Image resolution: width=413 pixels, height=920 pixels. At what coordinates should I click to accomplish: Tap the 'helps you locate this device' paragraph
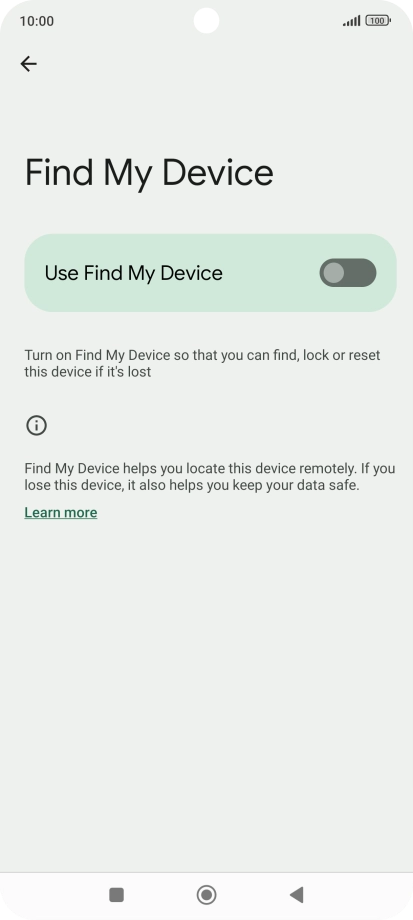pyautogui.click(x=209, y=477)
